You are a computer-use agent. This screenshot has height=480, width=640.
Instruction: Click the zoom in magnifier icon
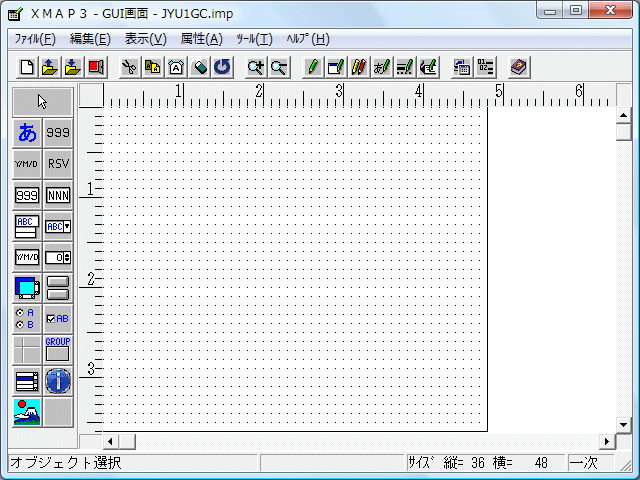click(256, 67)
